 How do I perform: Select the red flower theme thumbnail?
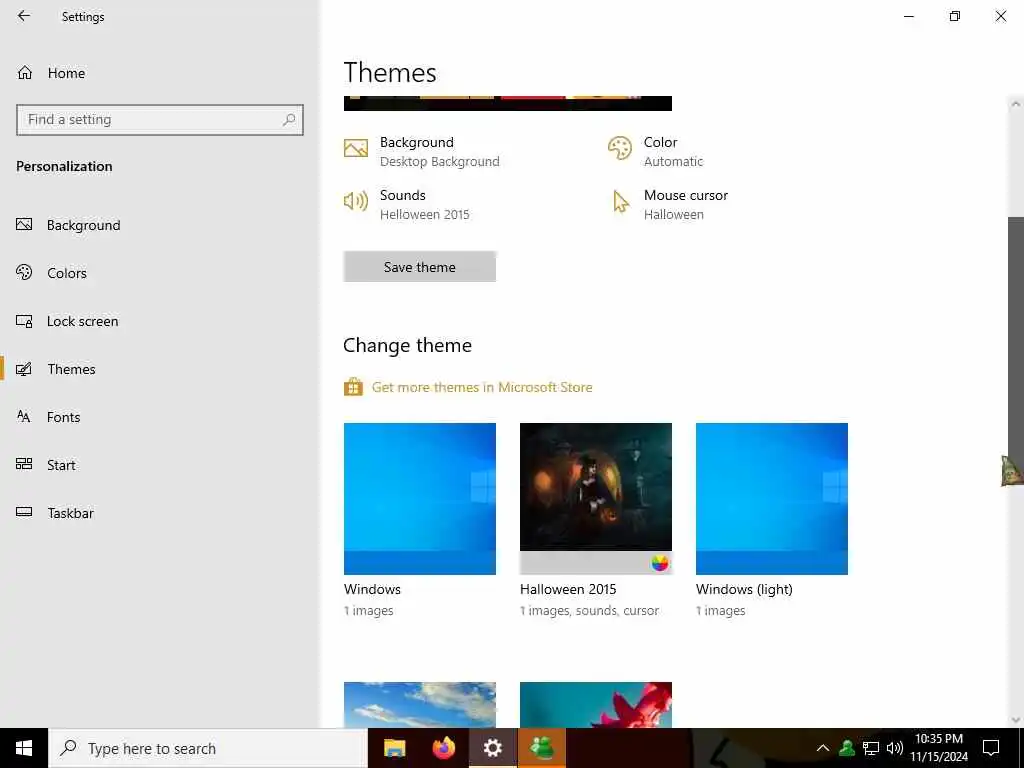point(596,705)
